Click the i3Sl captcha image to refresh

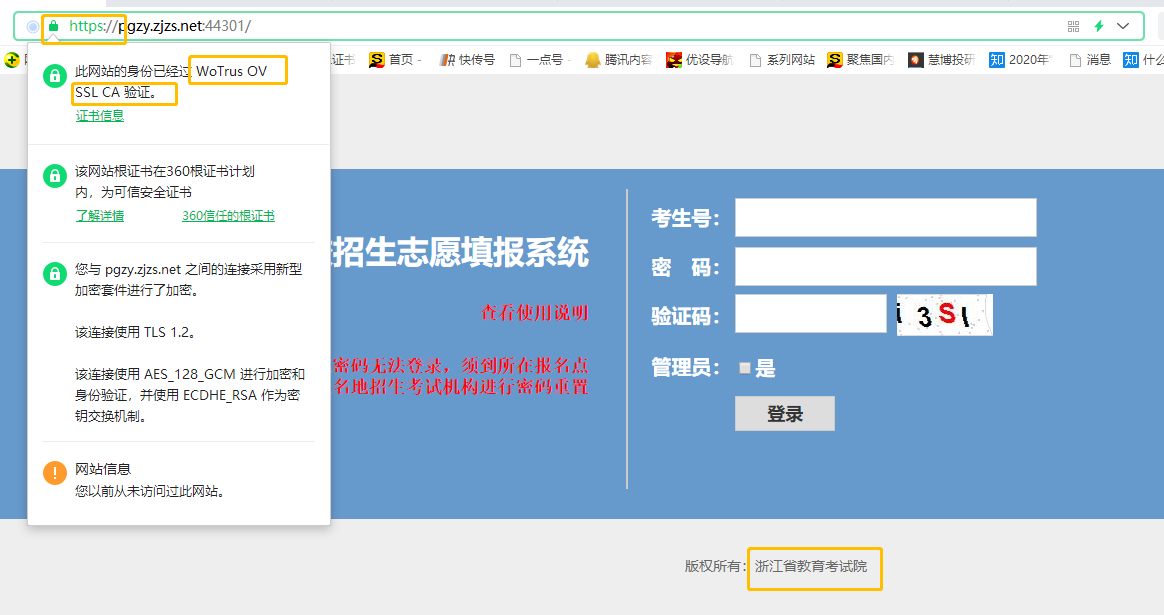click(944, 315)
